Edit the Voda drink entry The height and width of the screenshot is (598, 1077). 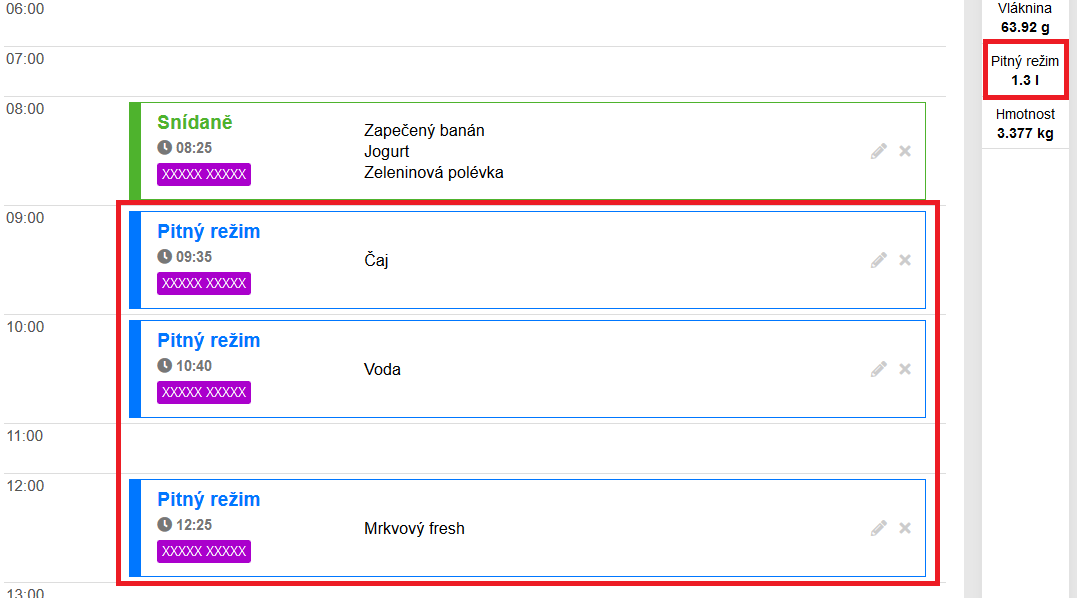point(878,369)
